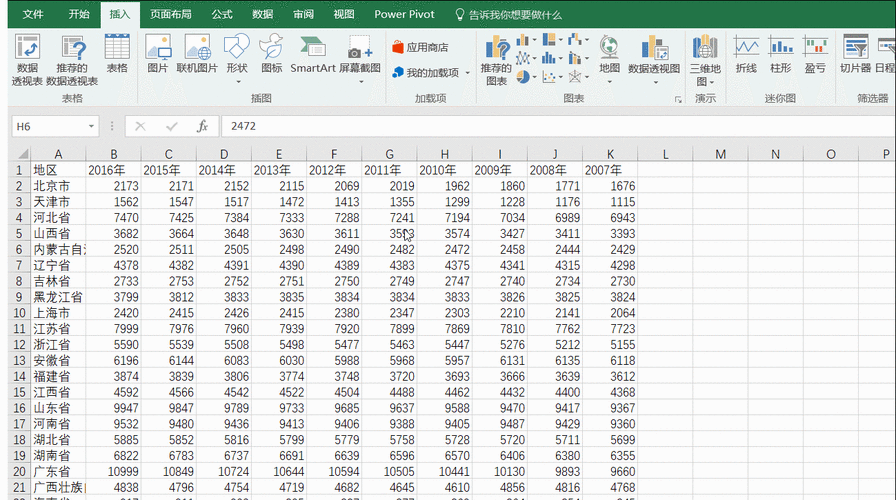896x500 pixels.
Task: Select column K header
Action: tap(610, 154)
